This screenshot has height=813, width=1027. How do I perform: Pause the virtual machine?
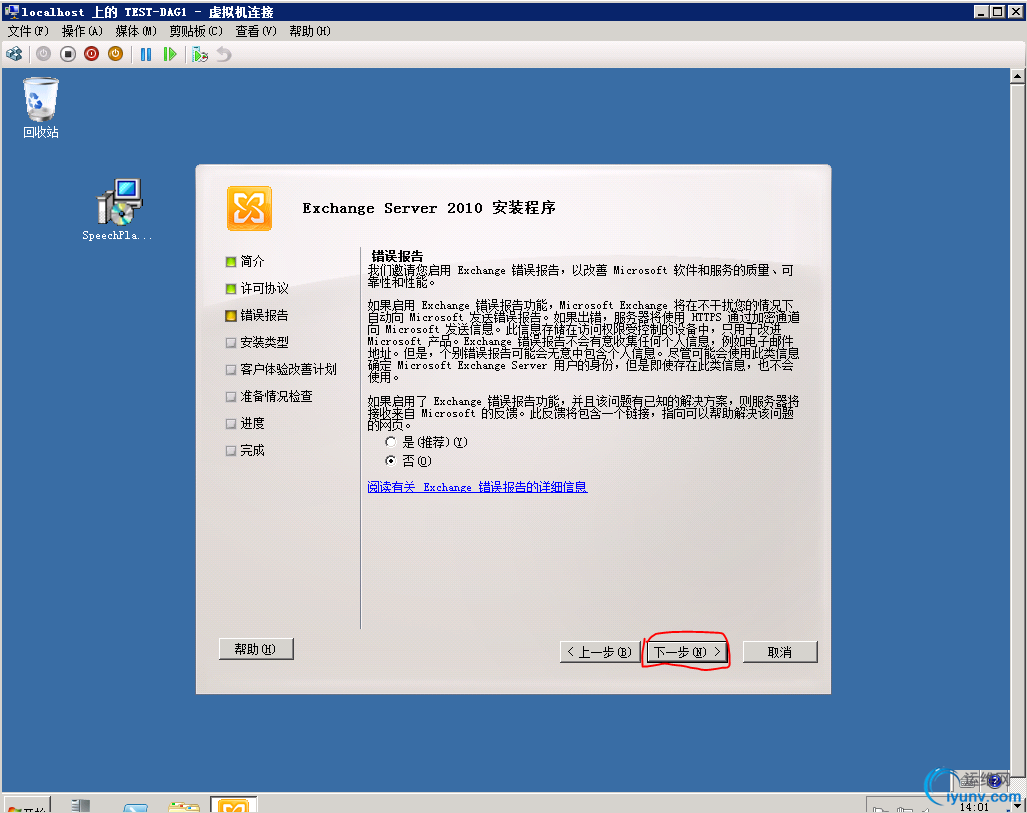(146, 54)
